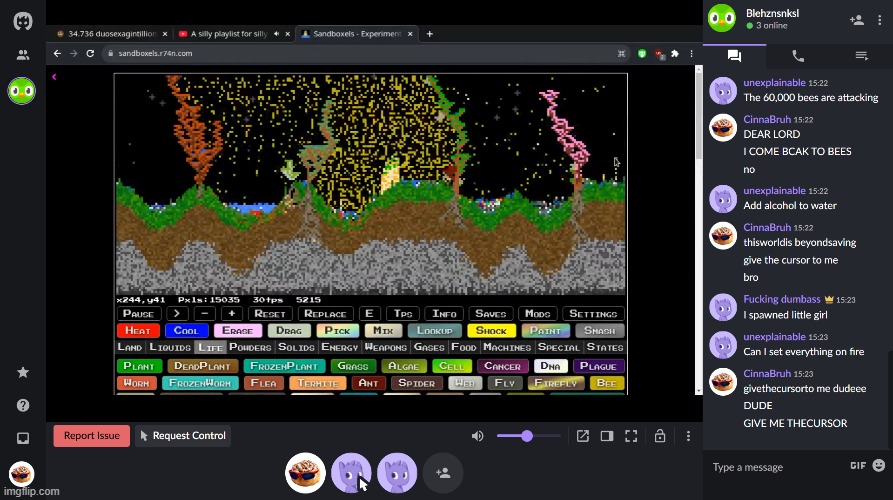
Task: Mute the stream volume speaker icon
Action: click(477, 436)
